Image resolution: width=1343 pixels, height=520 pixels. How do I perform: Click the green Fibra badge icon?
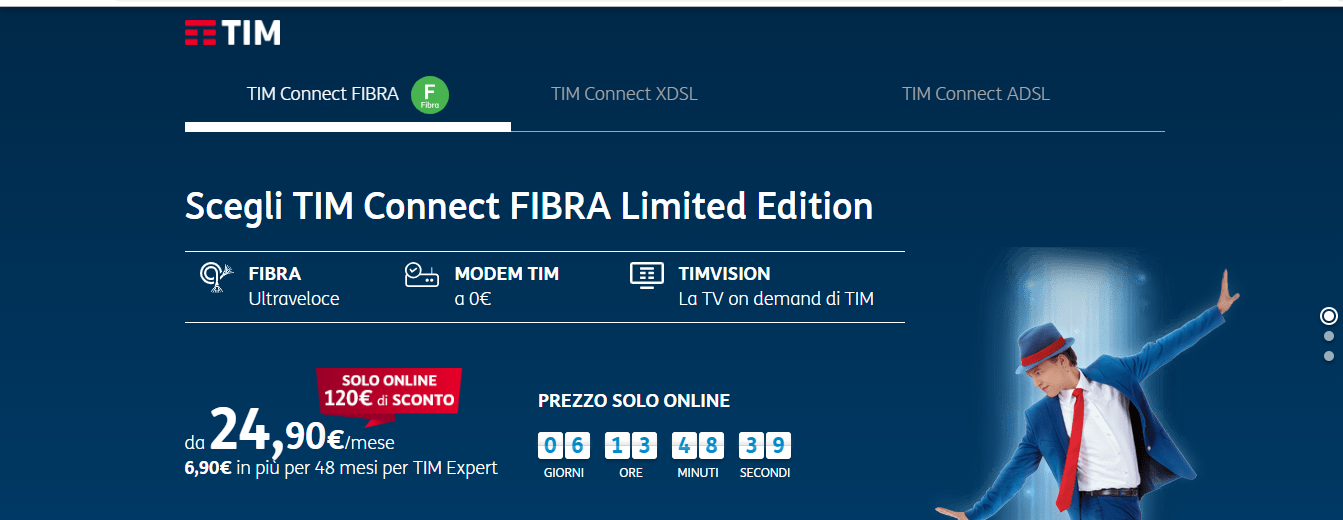(430, 94)
